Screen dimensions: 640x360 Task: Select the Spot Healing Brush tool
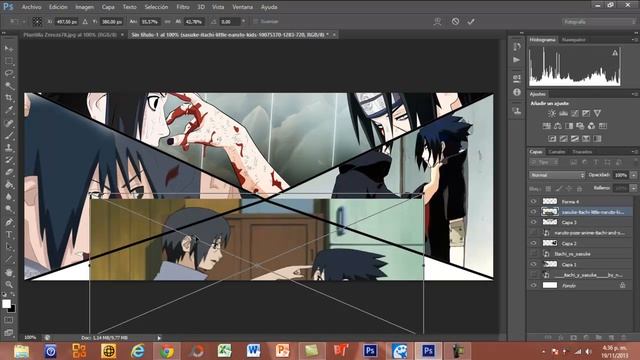tap(9, 123)
